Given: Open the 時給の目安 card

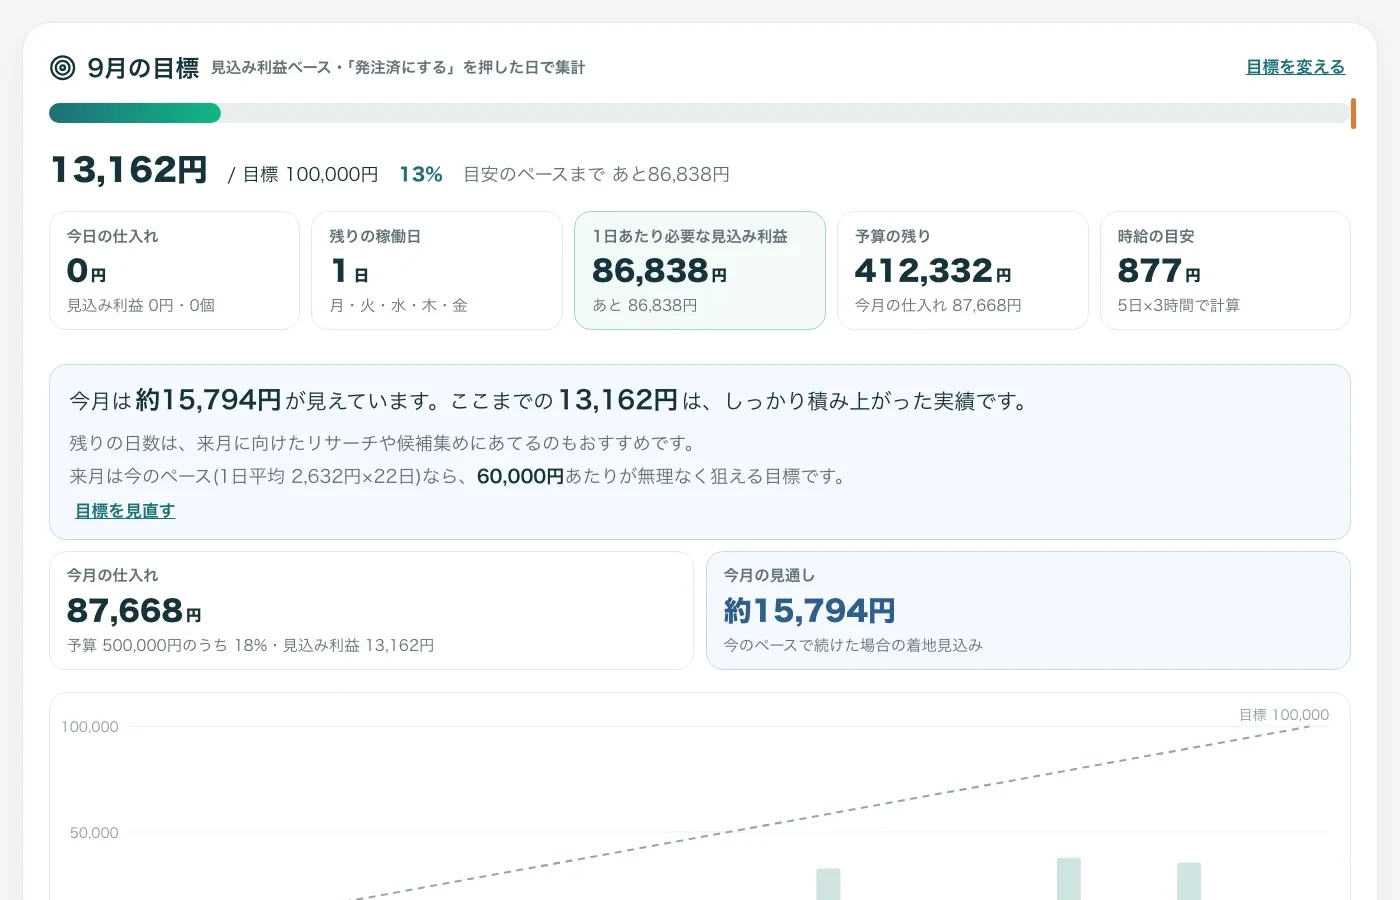Looking at the screenshot, I should (x=1225, y=270).
